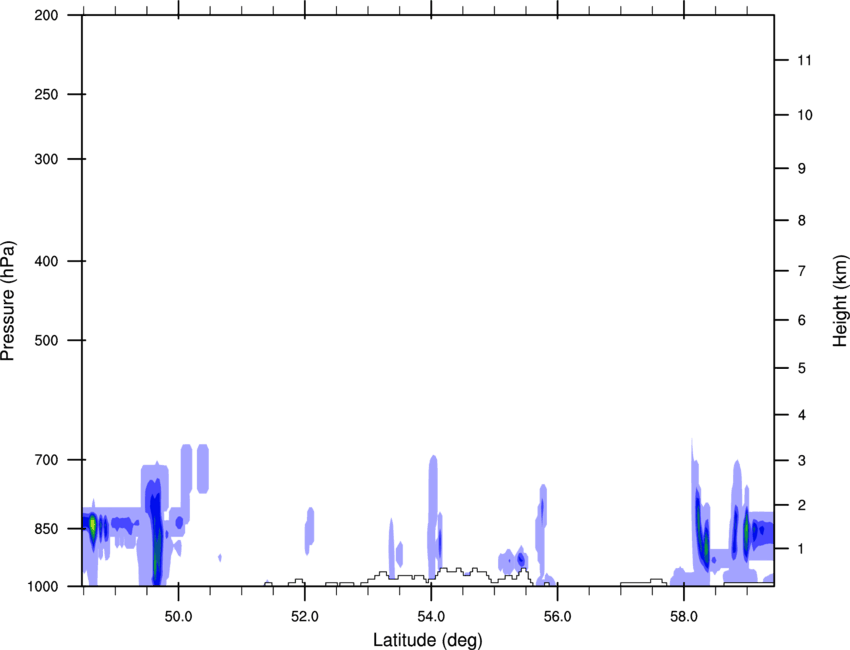Image resolution: width=850 pixels, height=650 pixels.
Task: Click the 4 km height label
Action: 802,415
